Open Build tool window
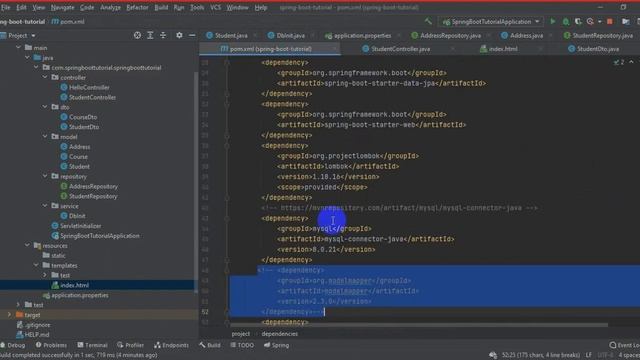Viewport: 640px width, 360px height. point(210,345)
